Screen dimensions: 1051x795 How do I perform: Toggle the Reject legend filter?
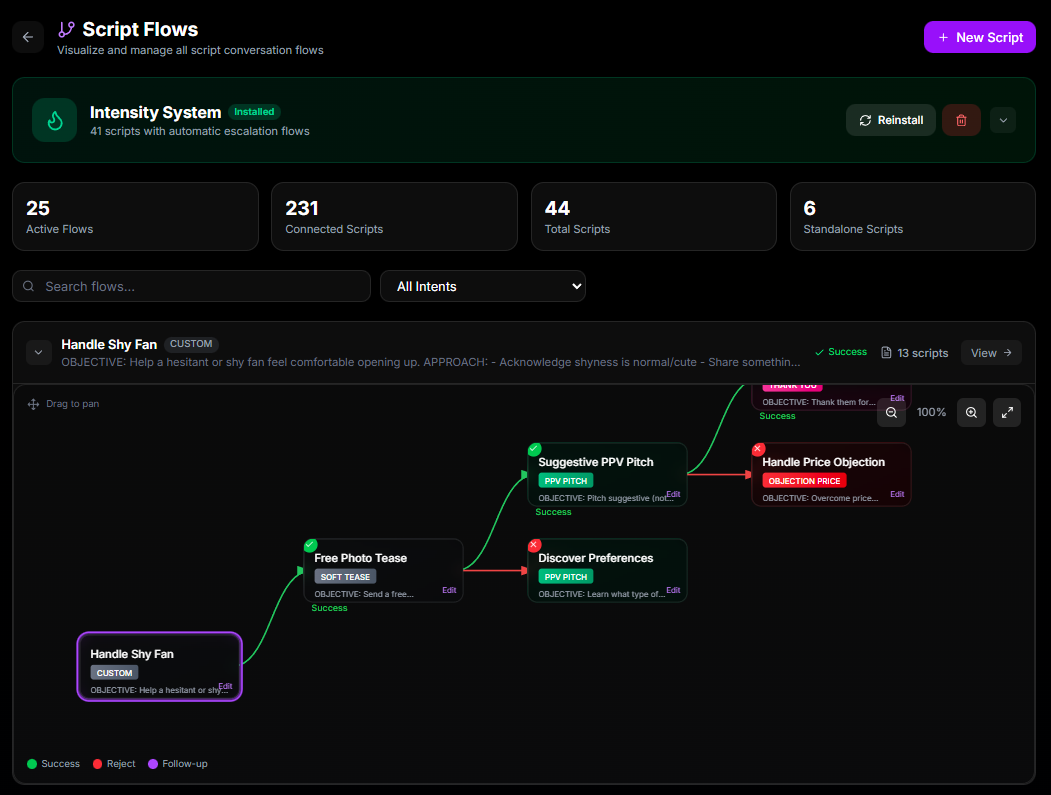[113, 763]
